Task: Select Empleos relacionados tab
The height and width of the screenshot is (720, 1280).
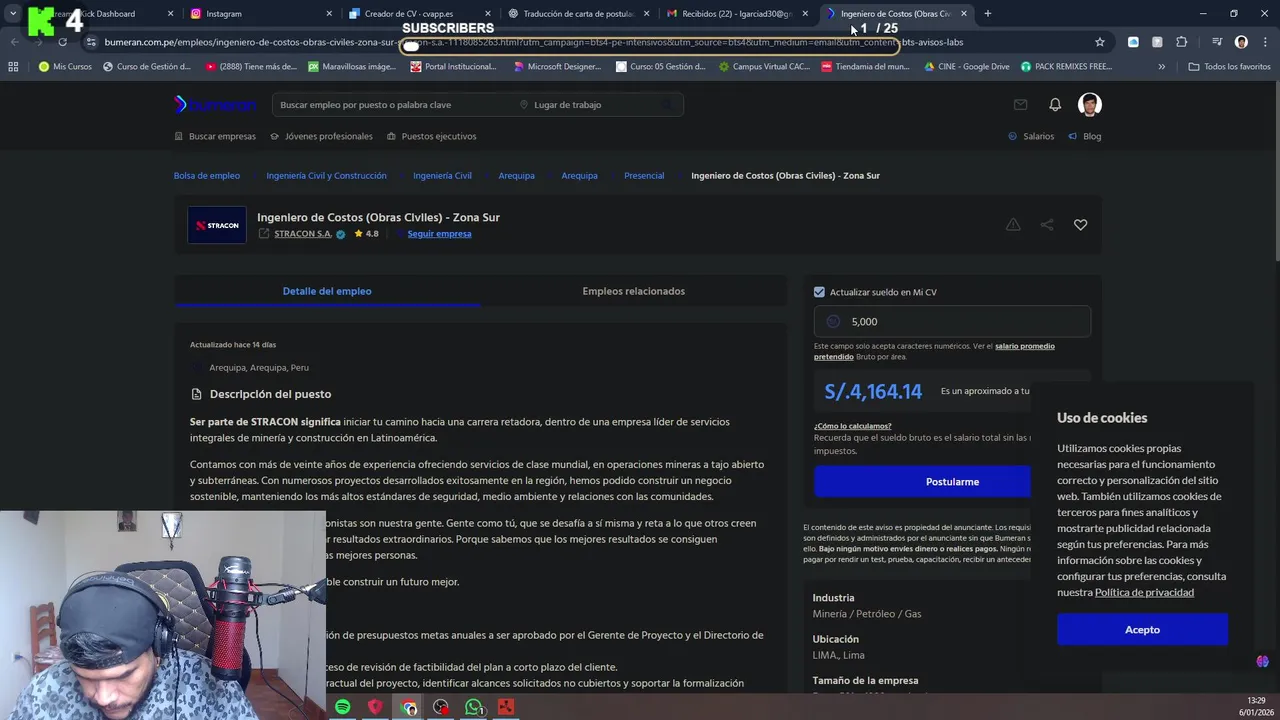Action: pyautogui.click(x=633, y=291)
